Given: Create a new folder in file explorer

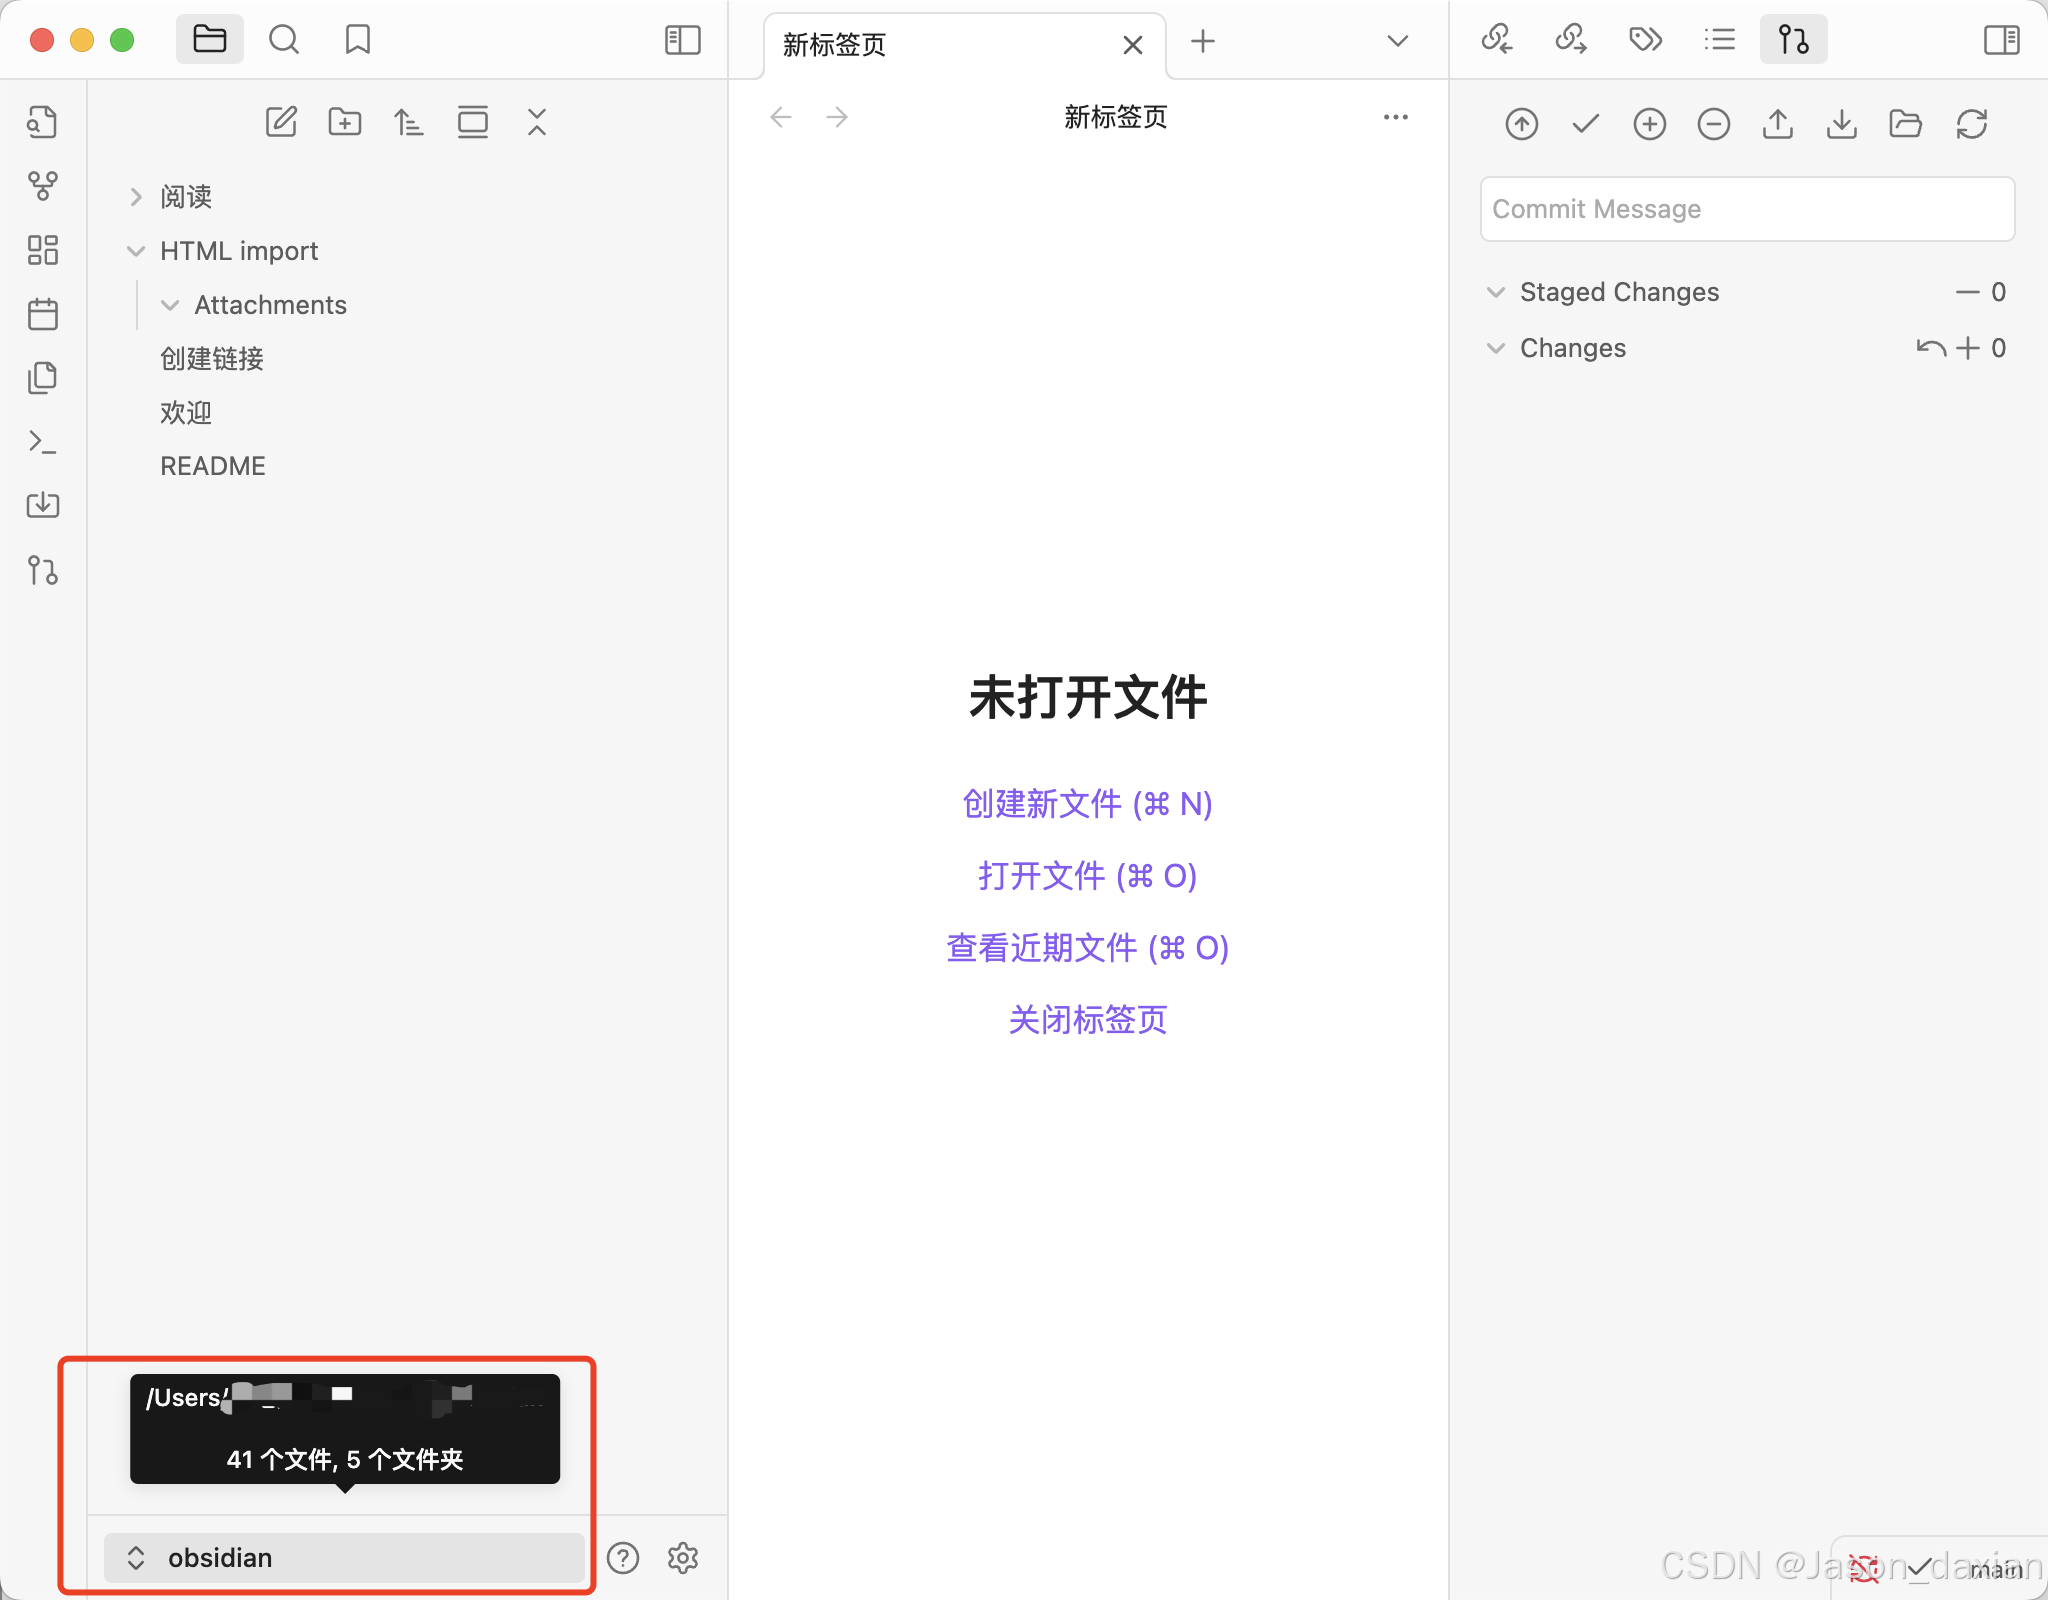Looking at the screenshot, I should 345,123.
